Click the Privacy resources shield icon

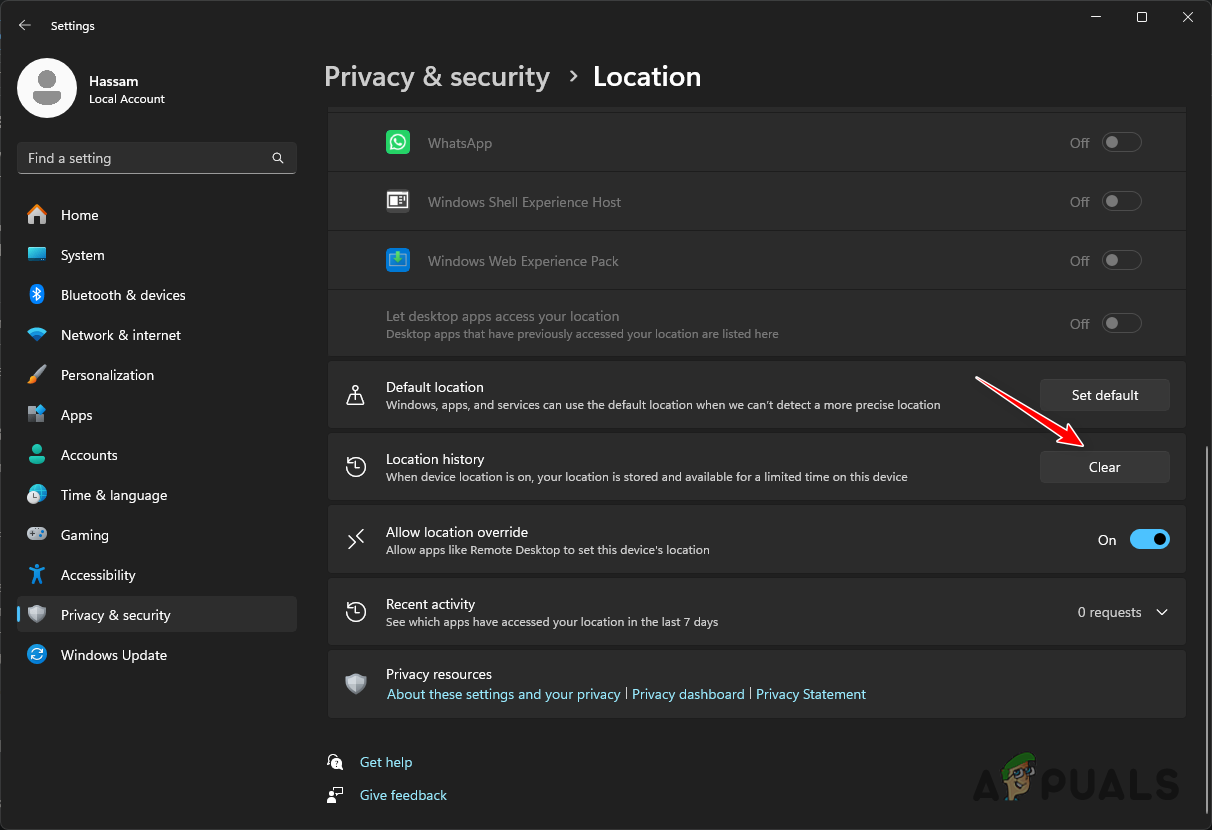[356, 683]
